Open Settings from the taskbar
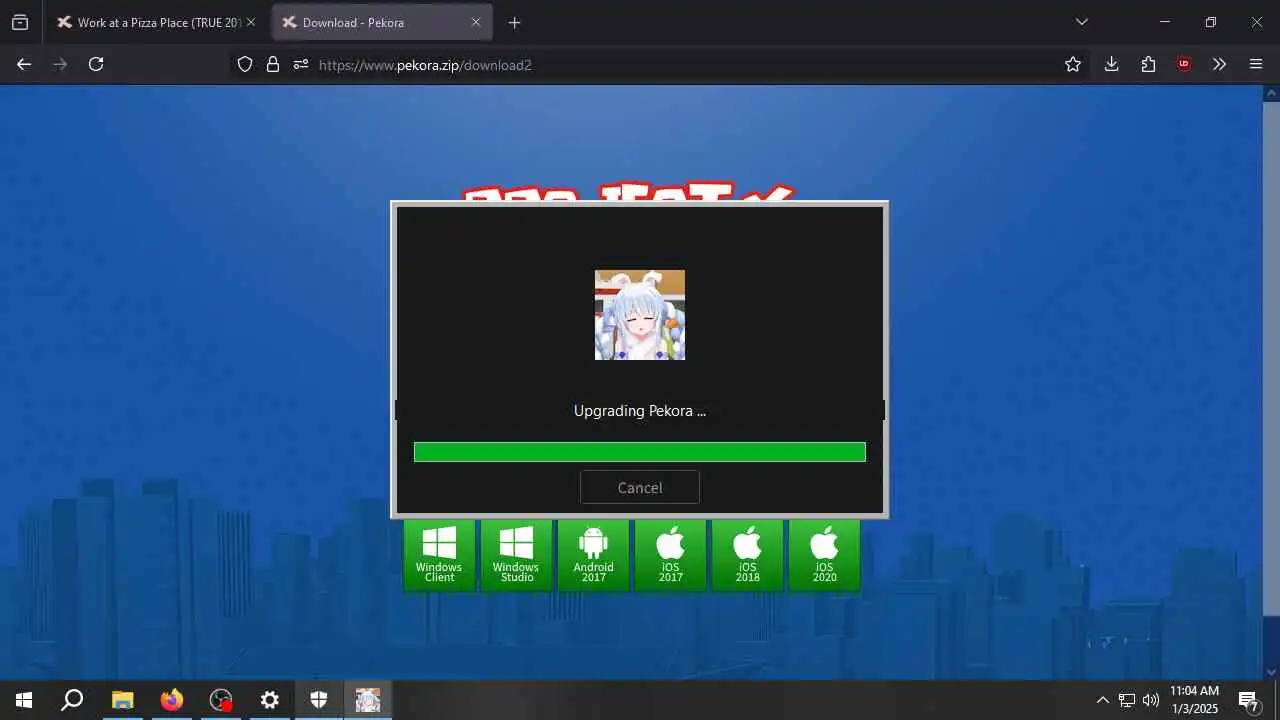 (270, 700)
